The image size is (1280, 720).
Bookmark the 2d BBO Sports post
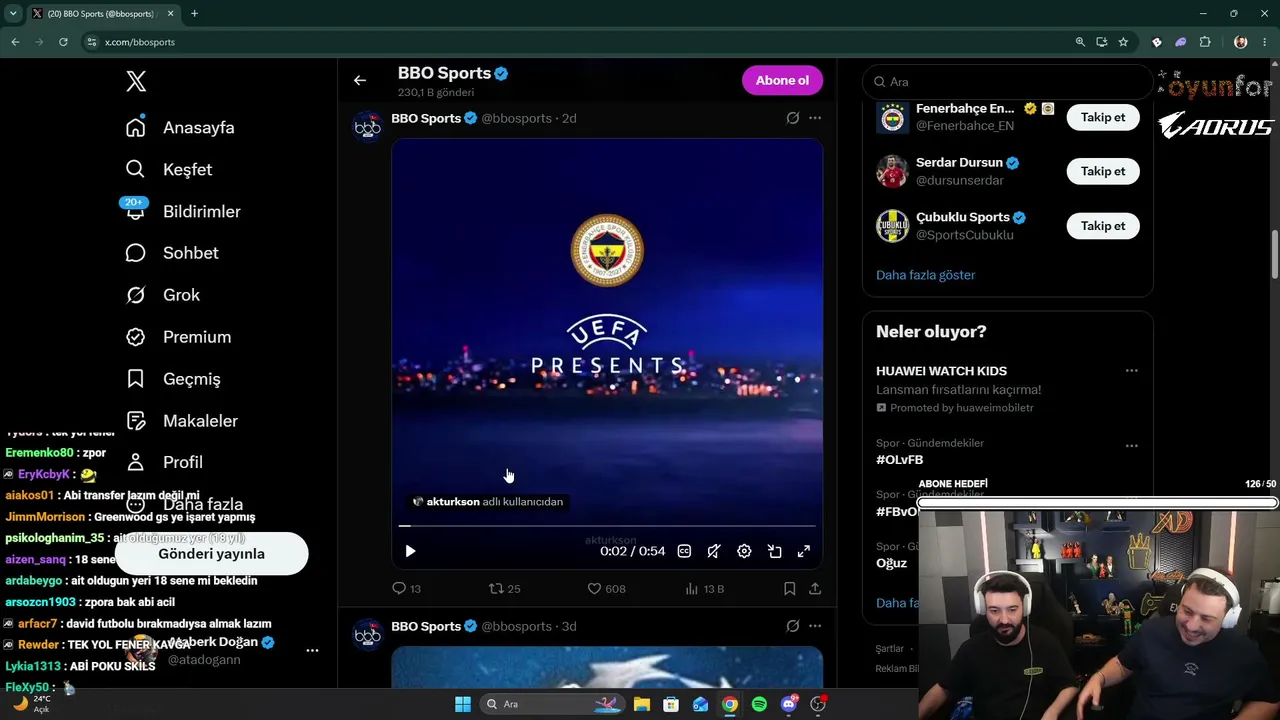789,589
